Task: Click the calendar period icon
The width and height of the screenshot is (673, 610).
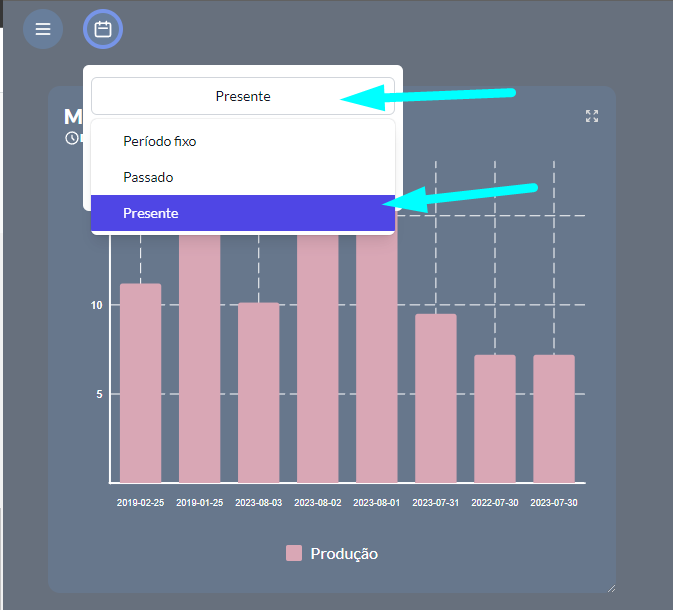Action: click(103, 29)
